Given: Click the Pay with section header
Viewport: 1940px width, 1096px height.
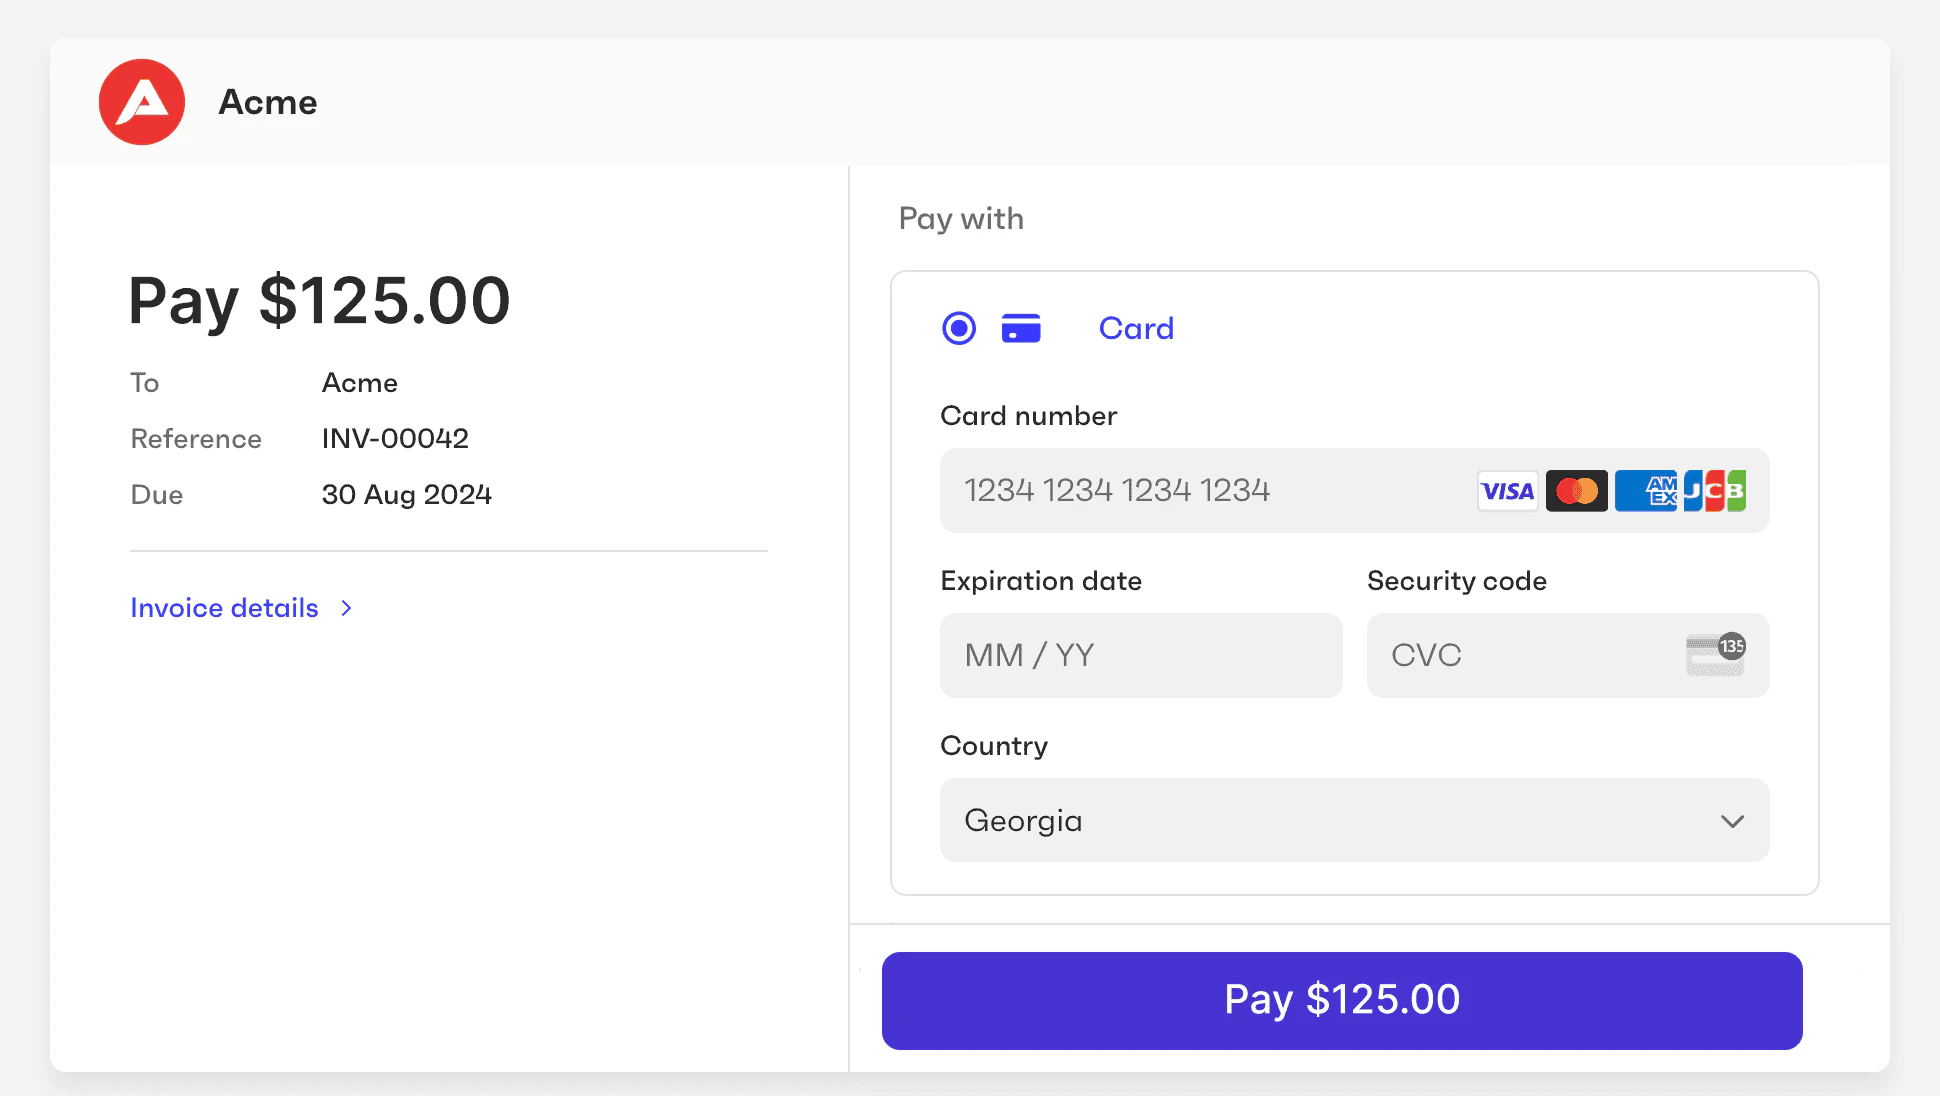Looking at the screenshot, I should (960, 218).
